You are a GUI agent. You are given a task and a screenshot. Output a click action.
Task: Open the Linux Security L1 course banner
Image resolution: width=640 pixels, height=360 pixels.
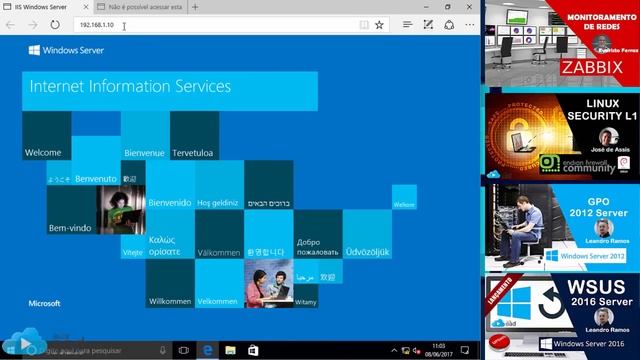tap(562, 137)
